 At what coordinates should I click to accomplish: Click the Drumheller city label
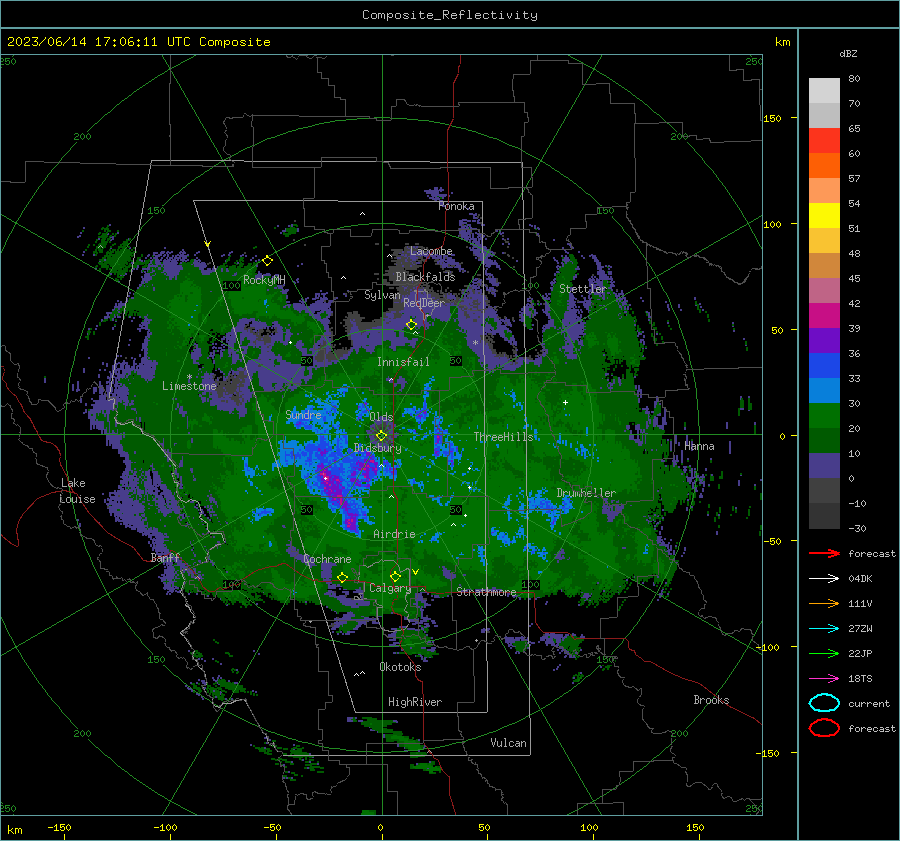(586, 493)
